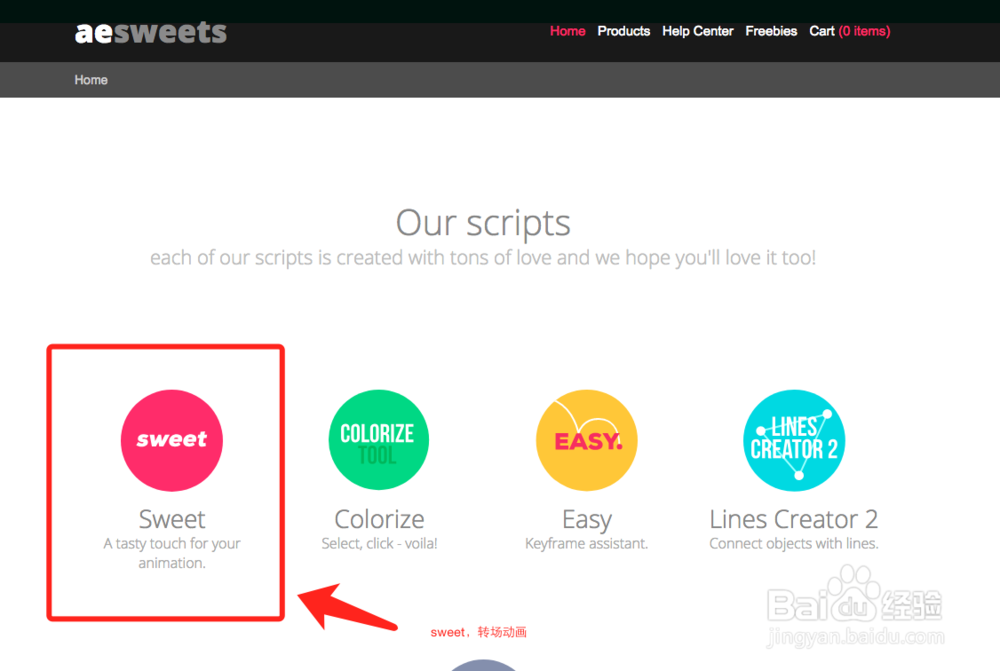Click the Easy script title
Image resolution: width=1000 pixels, height=671 pixels.
click(x=587, y=520)
